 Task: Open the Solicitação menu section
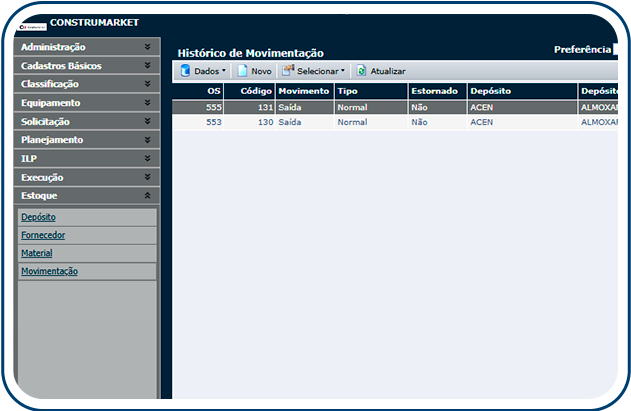(87, 121)
